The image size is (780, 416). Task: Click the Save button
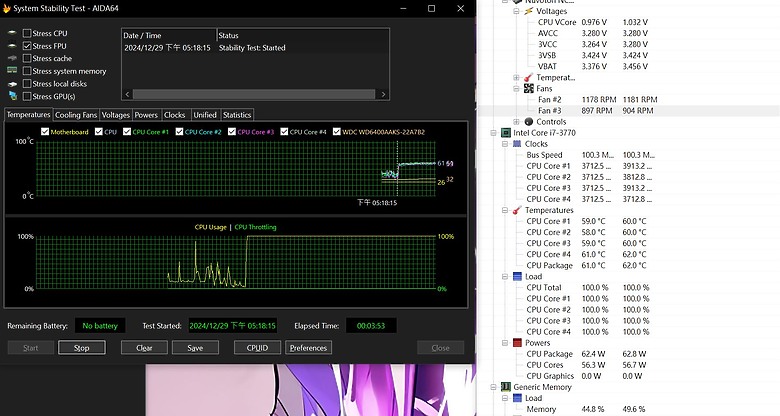(x=195, y=348)
